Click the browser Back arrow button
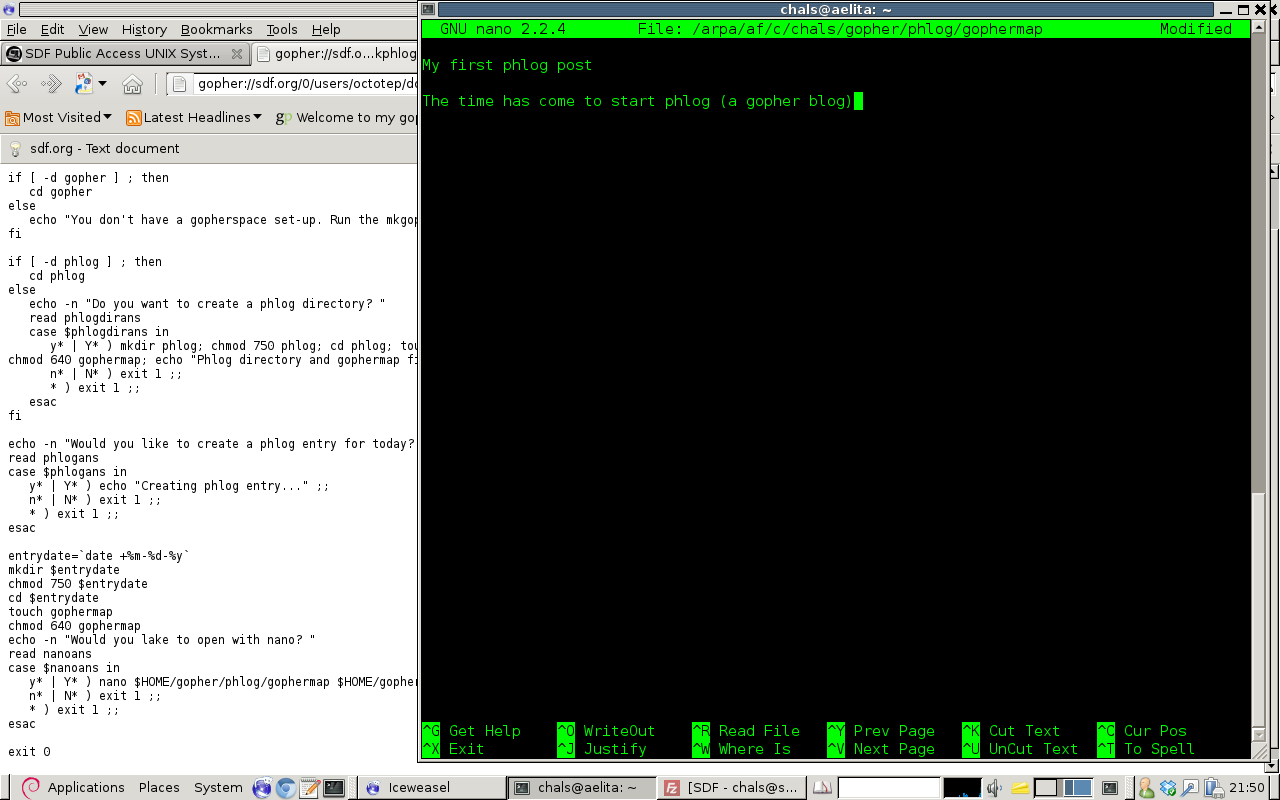The height and width of the screenshot is (800, 1280). point(18,84)
